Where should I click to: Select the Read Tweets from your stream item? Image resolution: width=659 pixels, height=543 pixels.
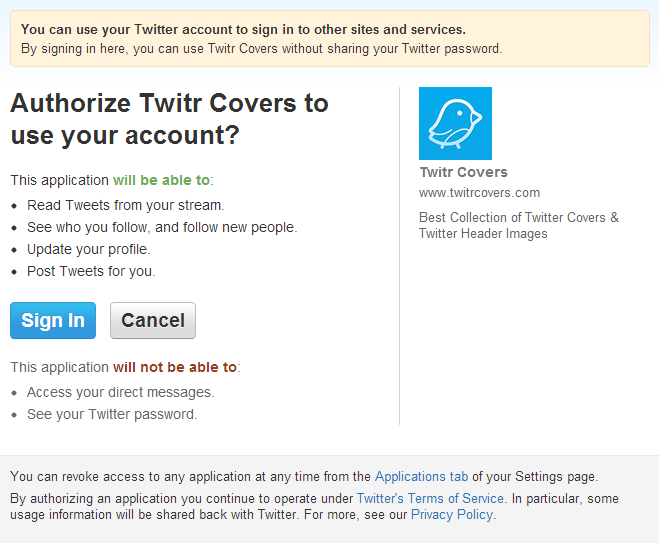(x=125, y=205)
